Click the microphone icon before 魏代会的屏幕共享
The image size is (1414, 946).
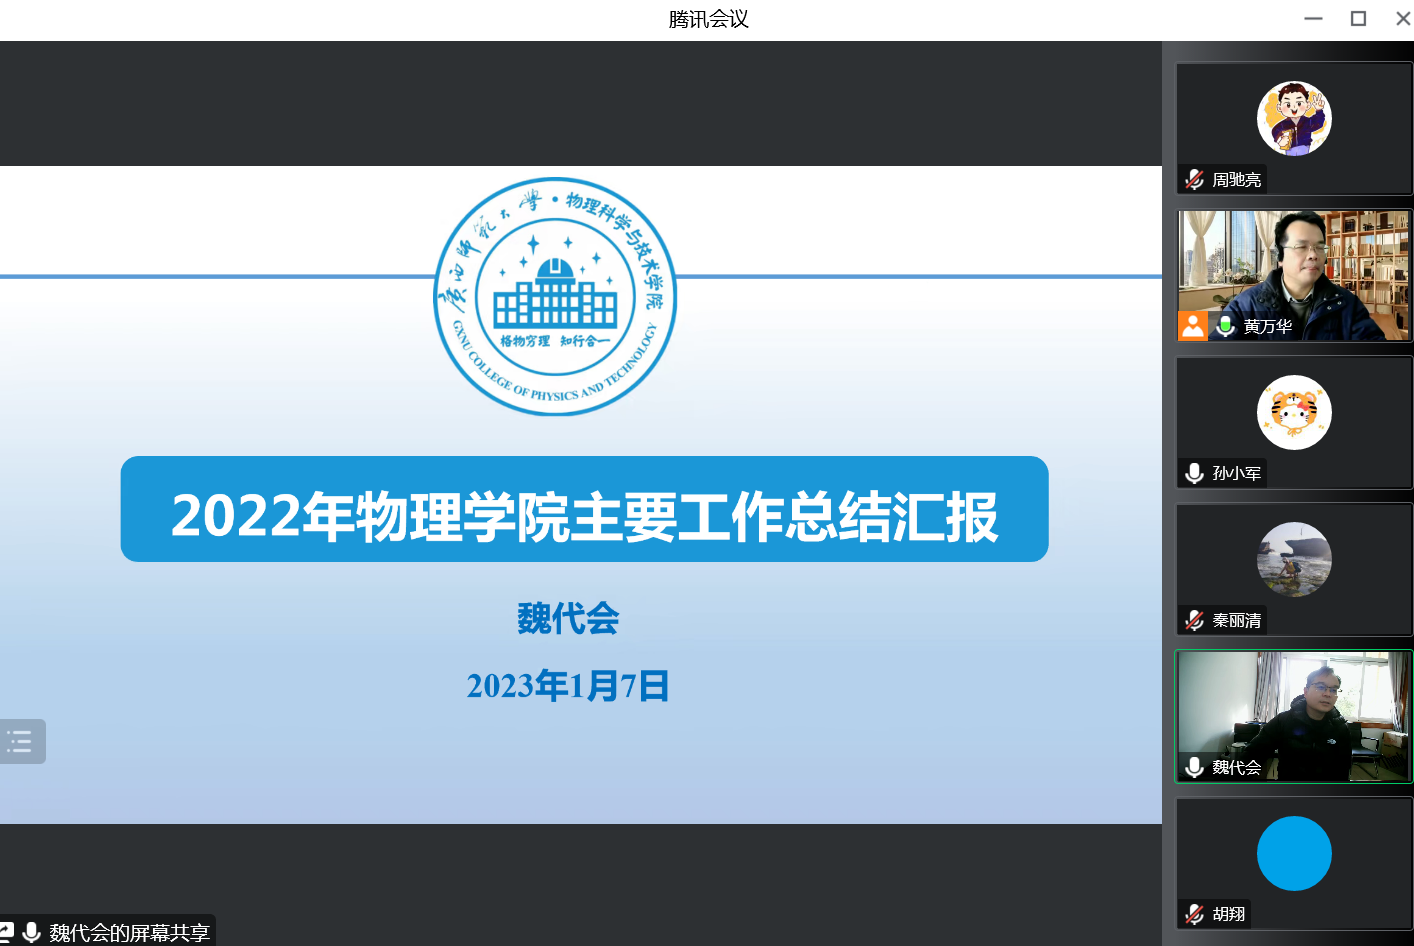(32, 933)
